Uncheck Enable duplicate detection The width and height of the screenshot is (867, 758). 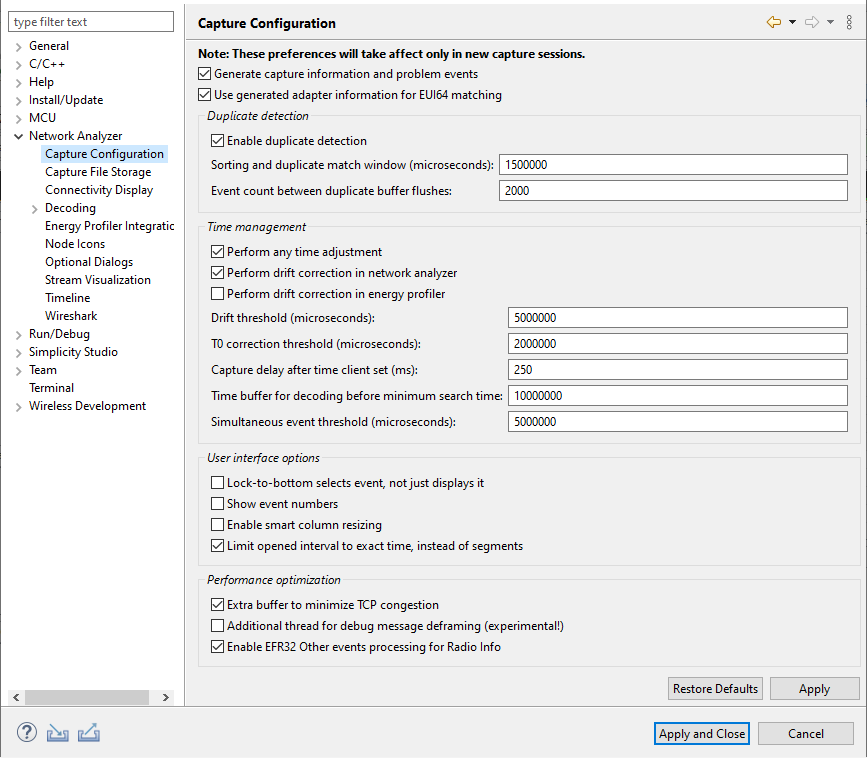point(217,141)
